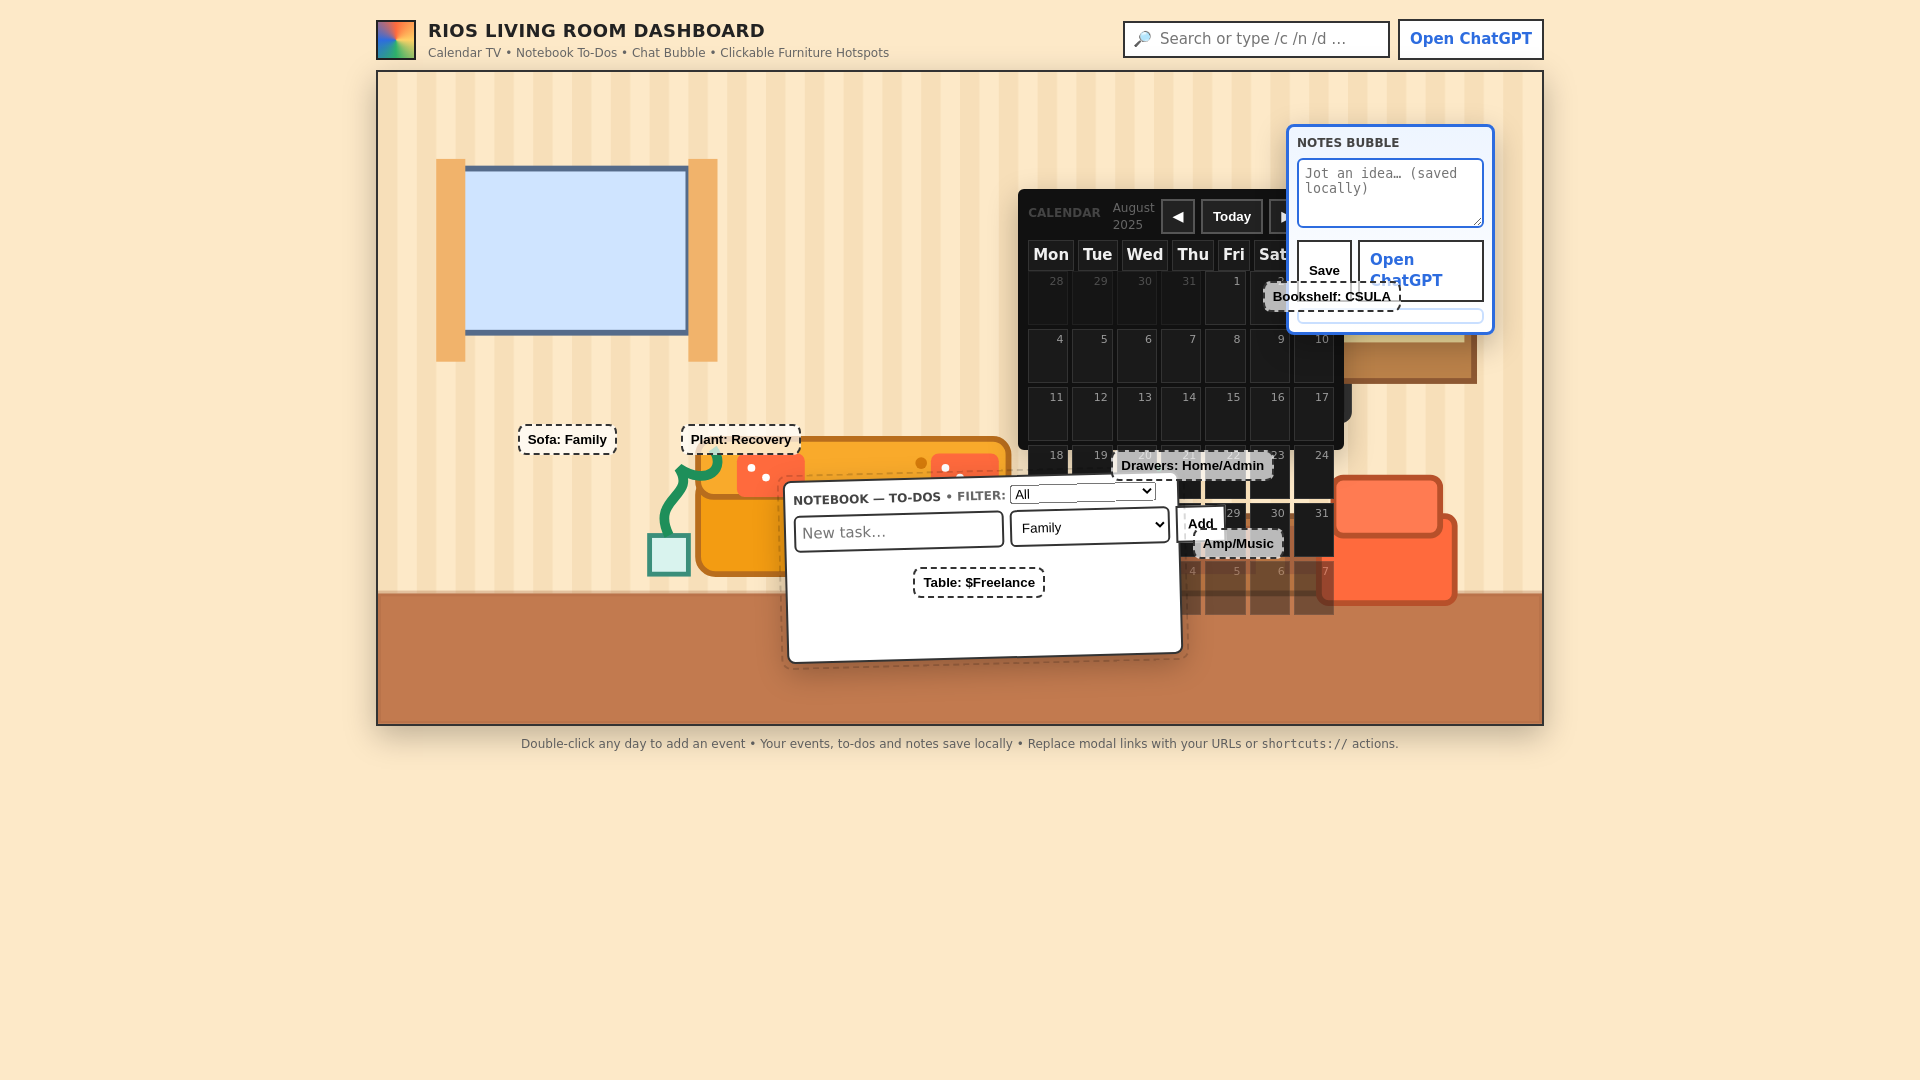Select calendar day 1 of August

coord(1225,298)
